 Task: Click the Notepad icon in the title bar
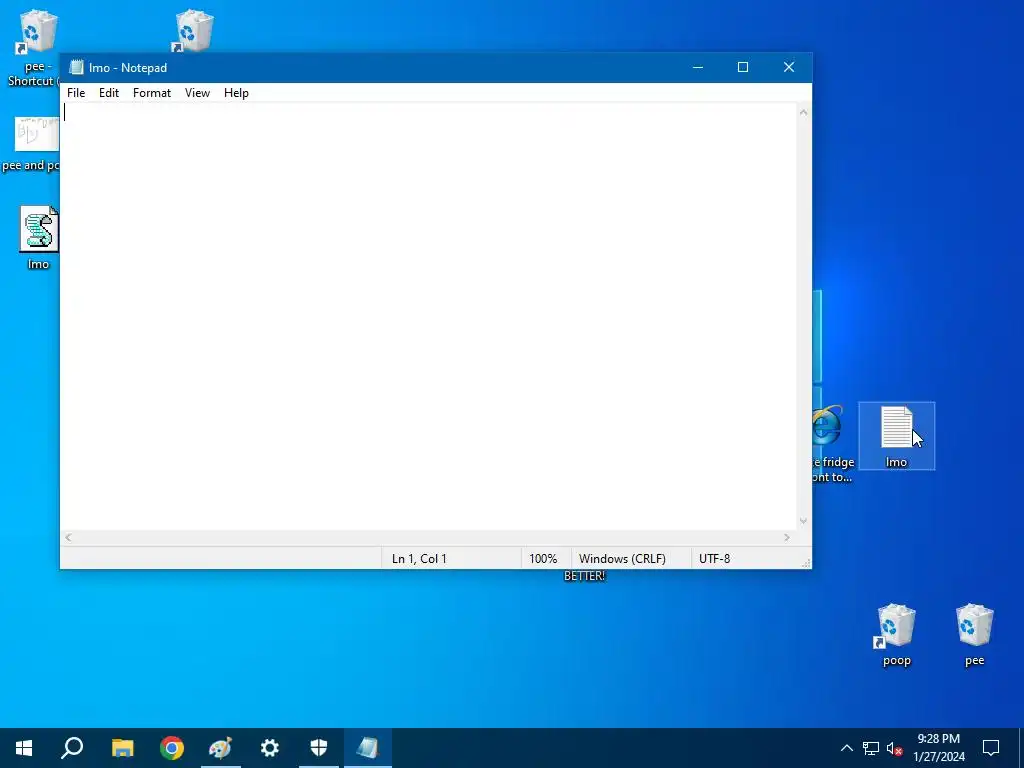(x=76, y=67)
